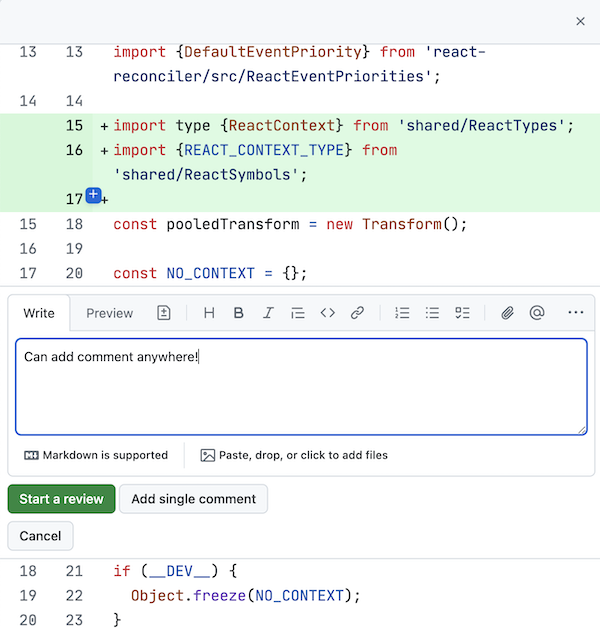
Task: Apply italic formatting in comment toolbar
Action: 268,313
